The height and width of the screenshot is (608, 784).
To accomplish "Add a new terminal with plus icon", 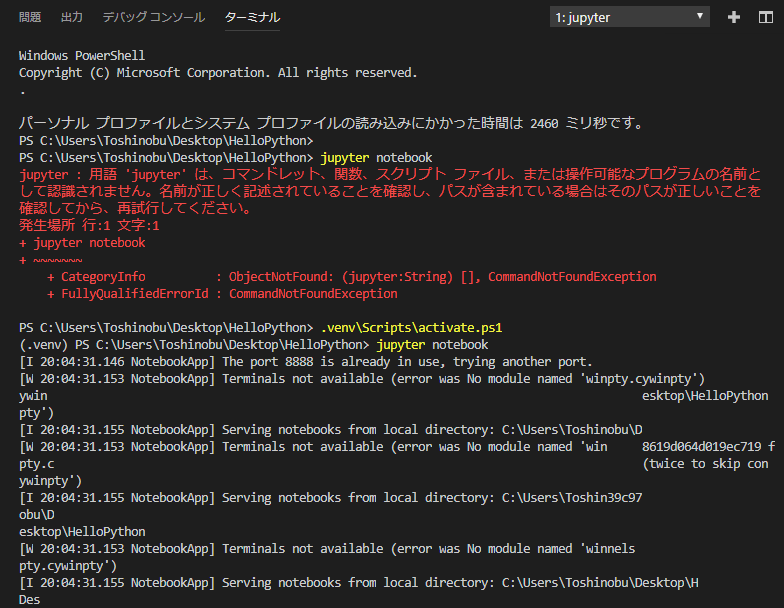I will coord(734,18).
